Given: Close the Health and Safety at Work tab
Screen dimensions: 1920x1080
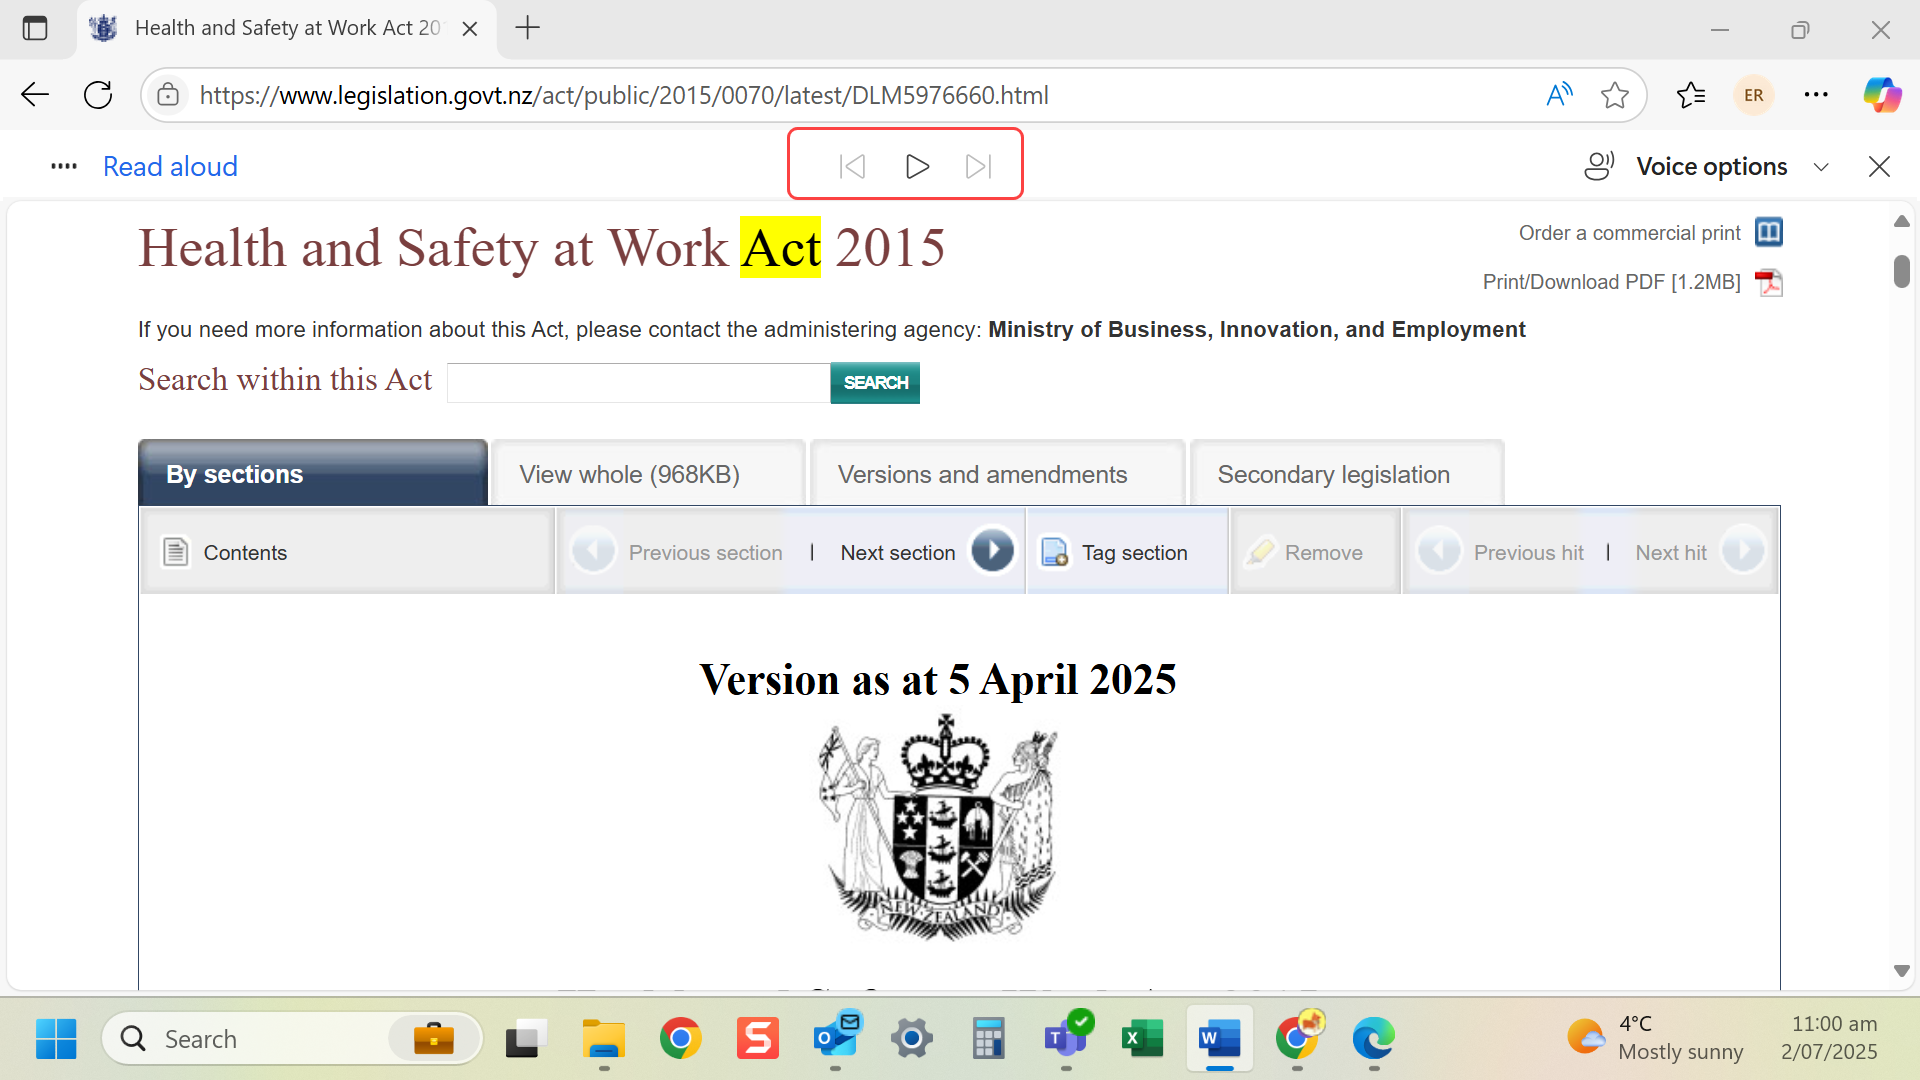Looking at the screenshot, I should [470, 29].
